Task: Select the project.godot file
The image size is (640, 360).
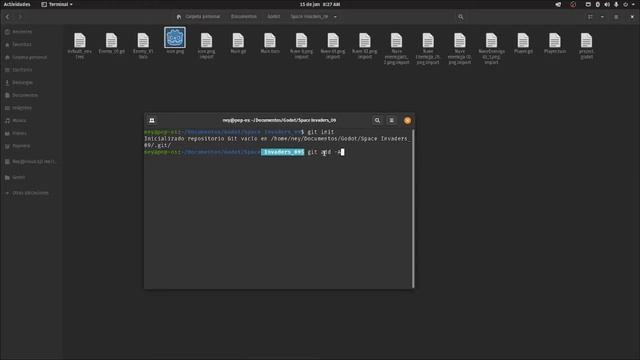Action: (587, 46)
